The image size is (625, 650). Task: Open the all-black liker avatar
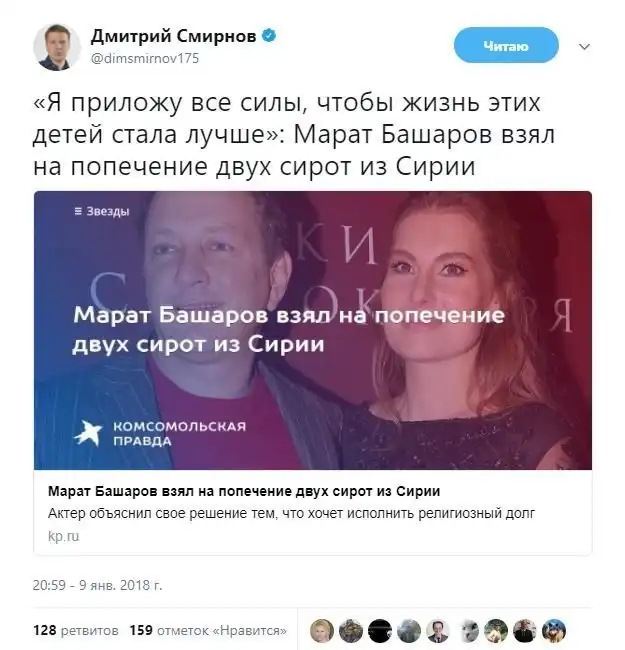tap(380, 631)
